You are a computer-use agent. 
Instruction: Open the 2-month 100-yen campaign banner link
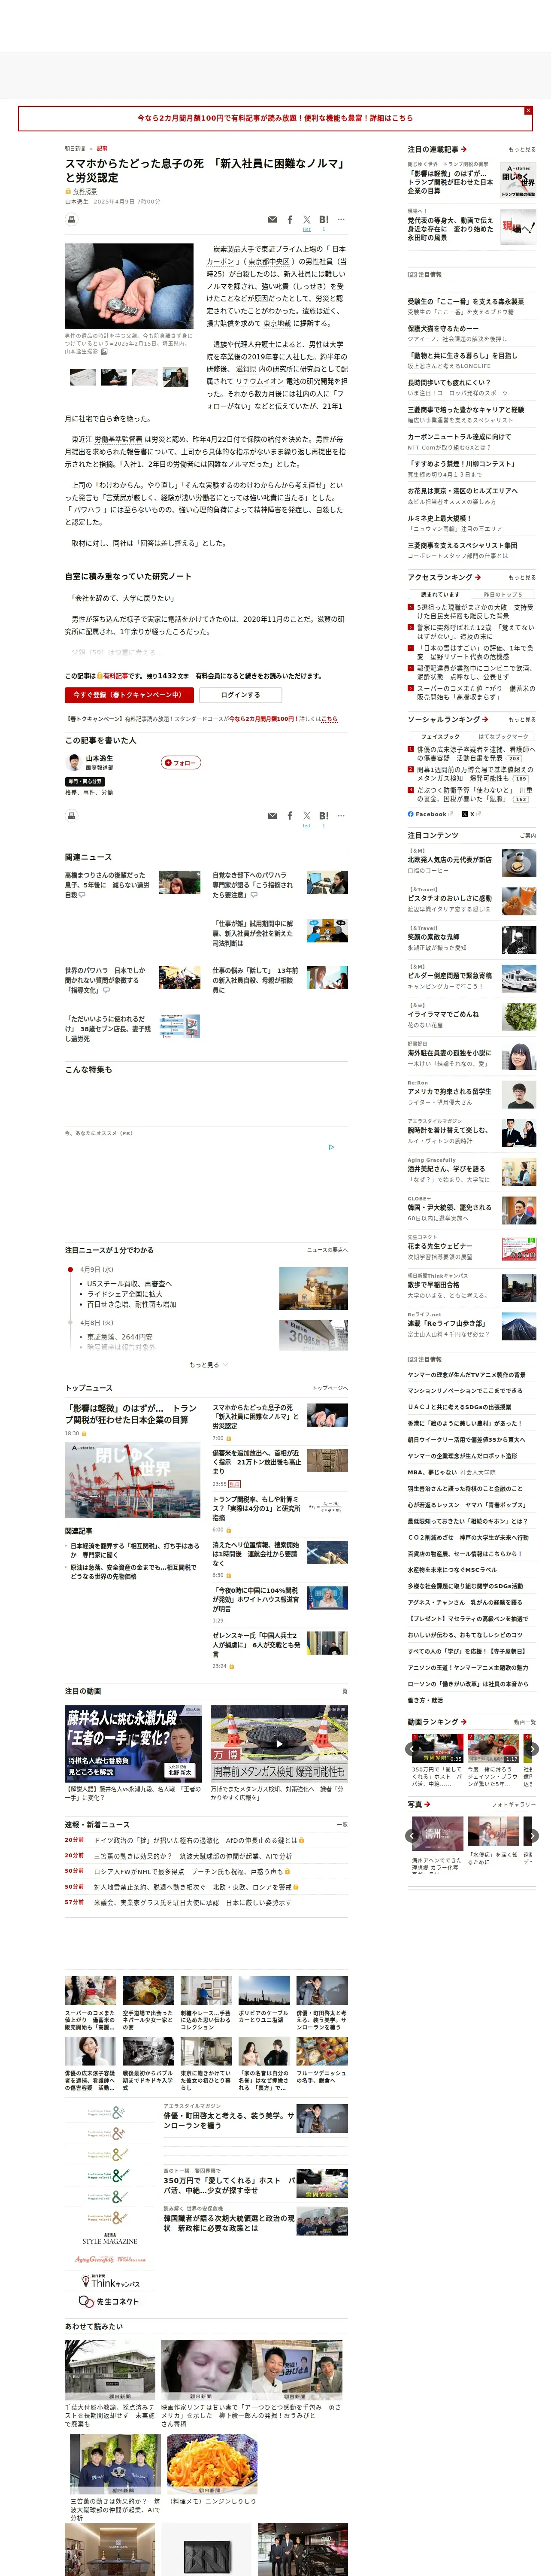pos(275,118)
